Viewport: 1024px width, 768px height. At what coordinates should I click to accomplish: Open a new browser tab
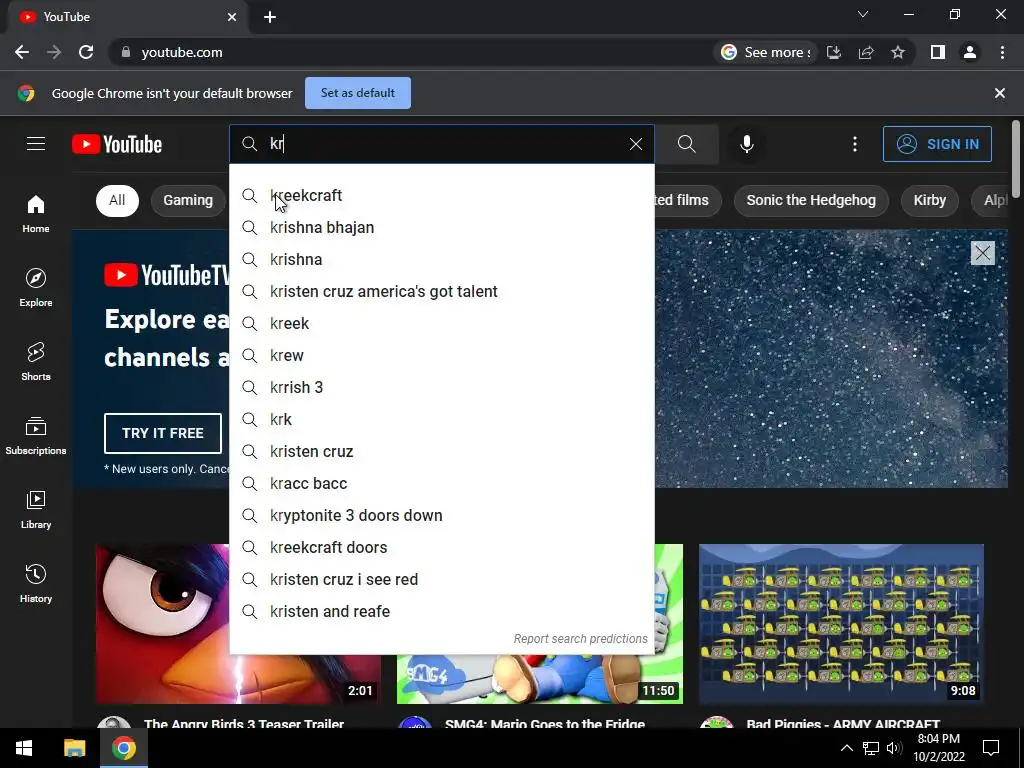(x=270, y=17)
